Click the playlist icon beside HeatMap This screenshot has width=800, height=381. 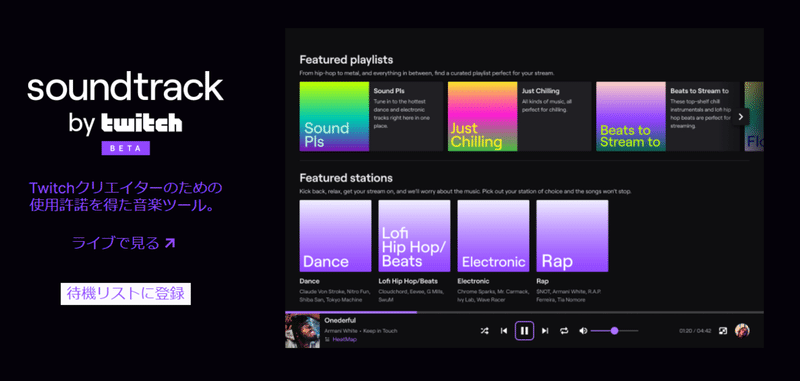327,339
